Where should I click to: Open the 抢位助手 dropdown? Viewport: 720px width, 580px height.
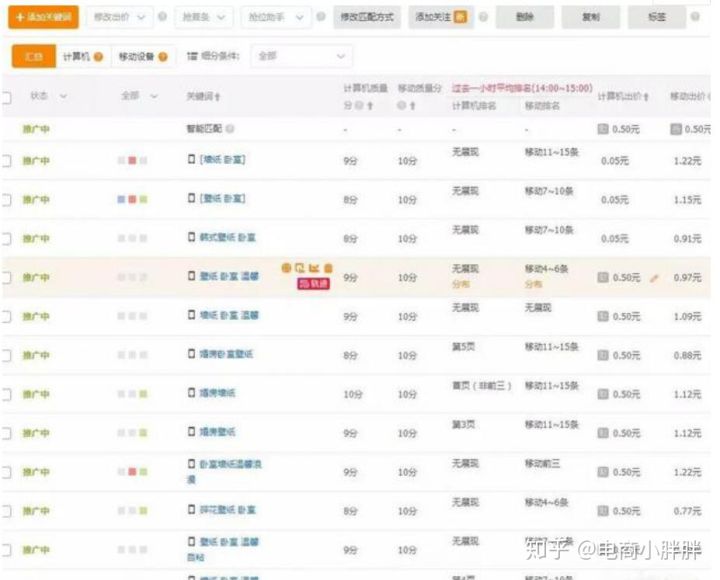click(275, 17)
